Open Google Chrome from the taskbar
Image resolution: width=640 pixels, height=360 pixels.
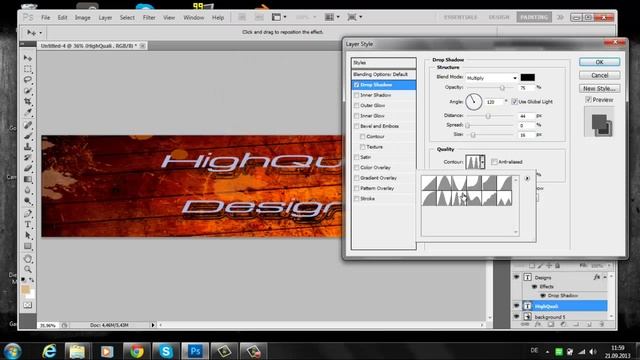[x=137, y=351]
